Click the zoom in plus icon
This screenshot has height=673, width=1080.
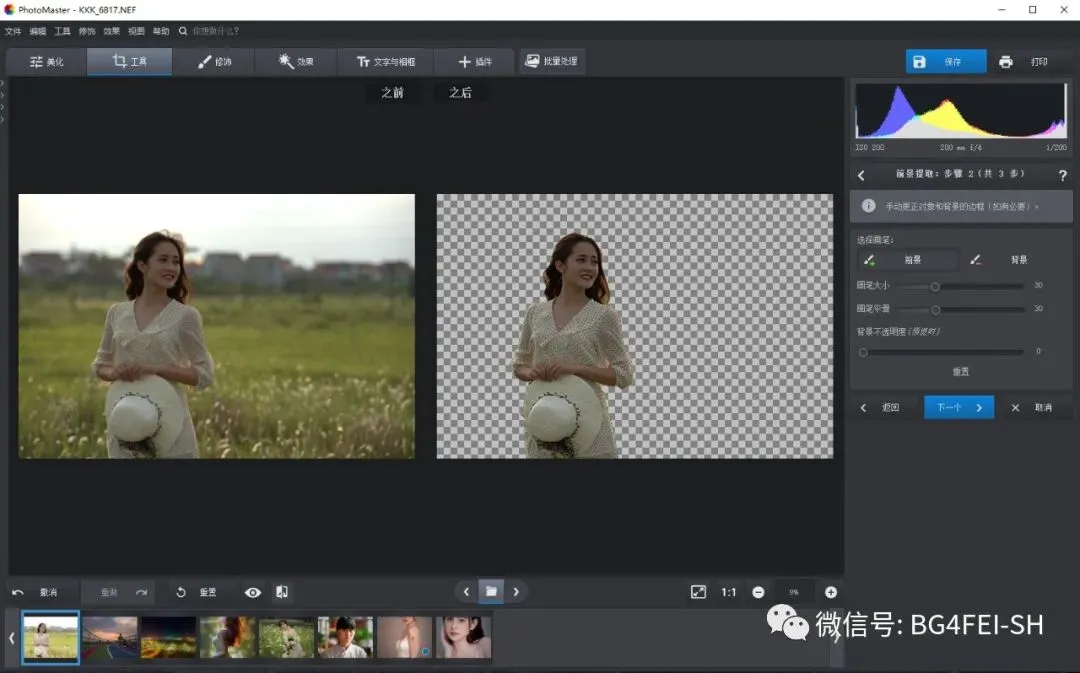tap(830, 592)
